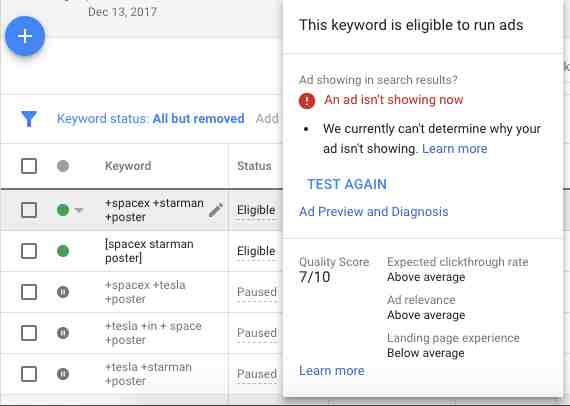
Task: Select checkbox for +tesla +starman +poster row
Action: pyautogui.click(x=29, y=374)
